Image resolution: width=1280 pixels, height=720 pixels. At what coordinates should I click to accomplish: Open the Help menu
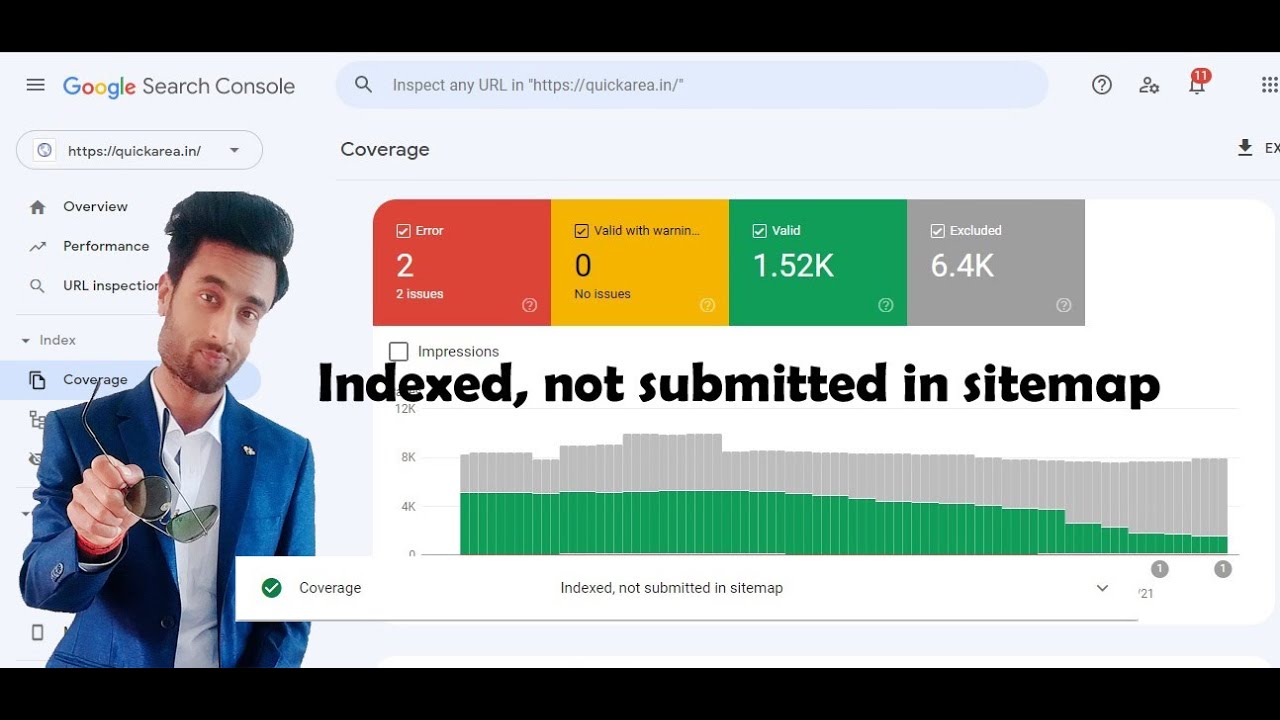tap(1101, 85)
